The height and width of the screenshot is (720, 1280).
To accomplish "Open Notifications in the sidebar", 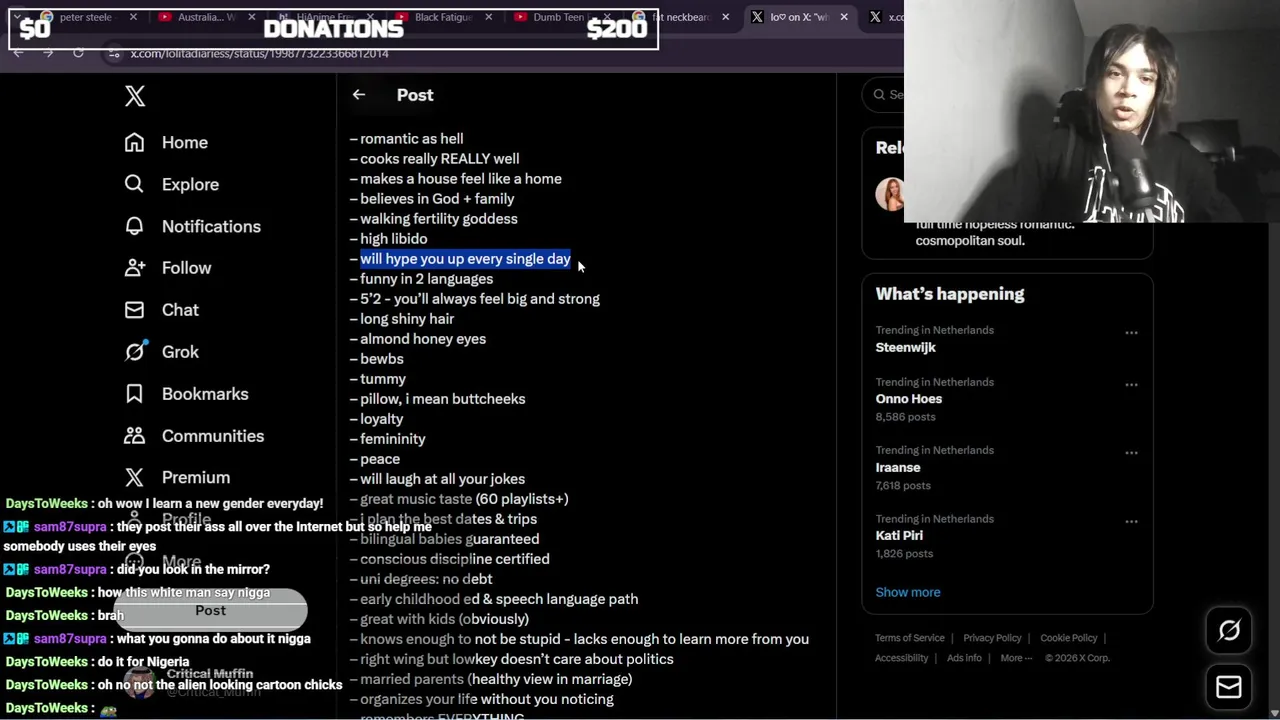I will (192, 226).
